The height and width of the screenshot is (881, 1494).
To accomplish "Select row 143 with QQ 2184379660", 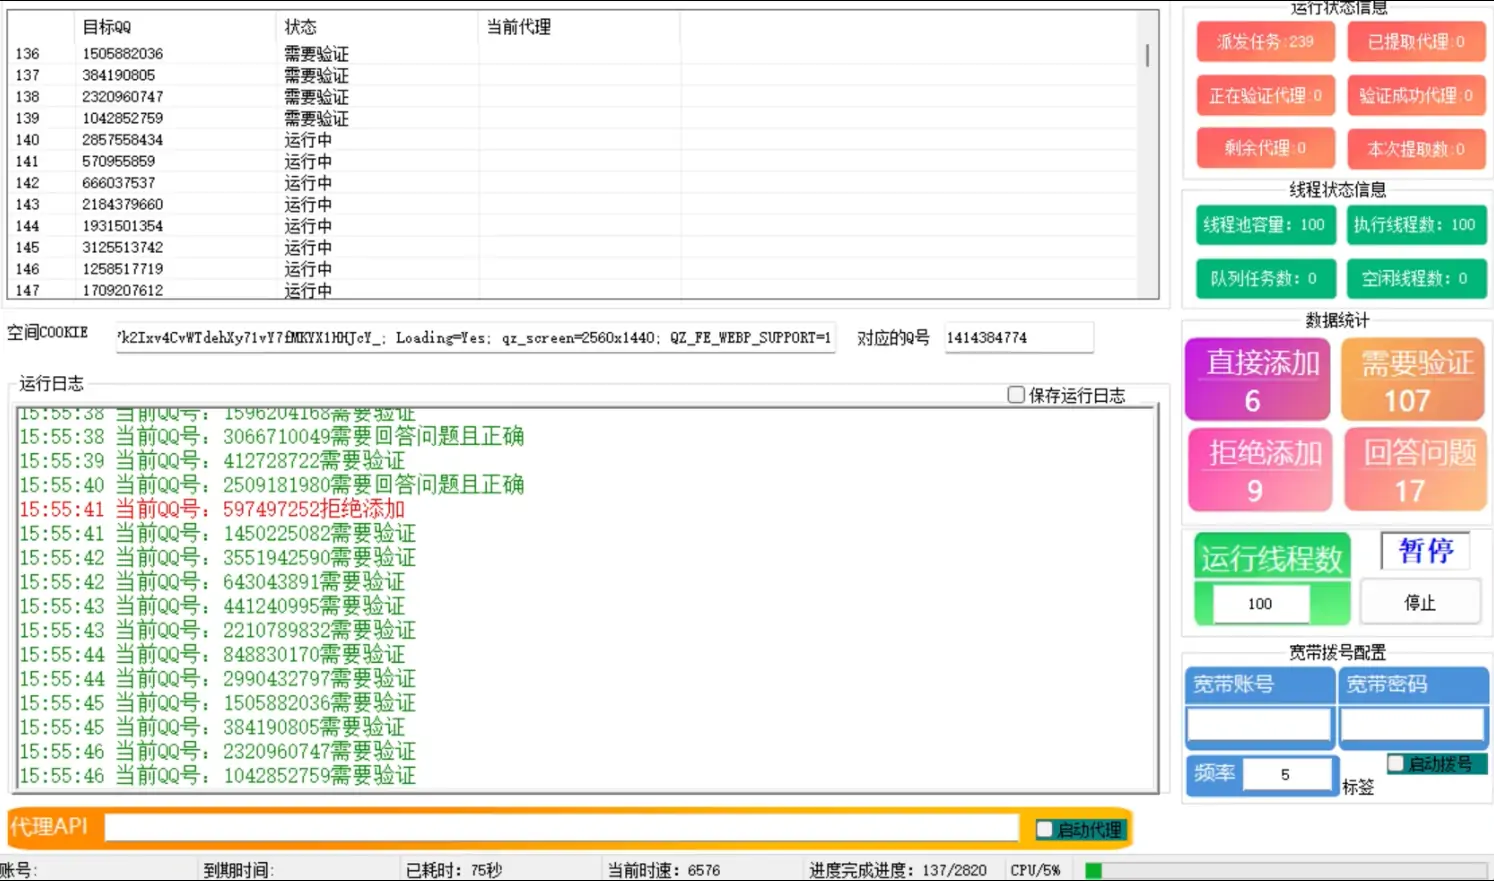I will click(x=571, y=204).
